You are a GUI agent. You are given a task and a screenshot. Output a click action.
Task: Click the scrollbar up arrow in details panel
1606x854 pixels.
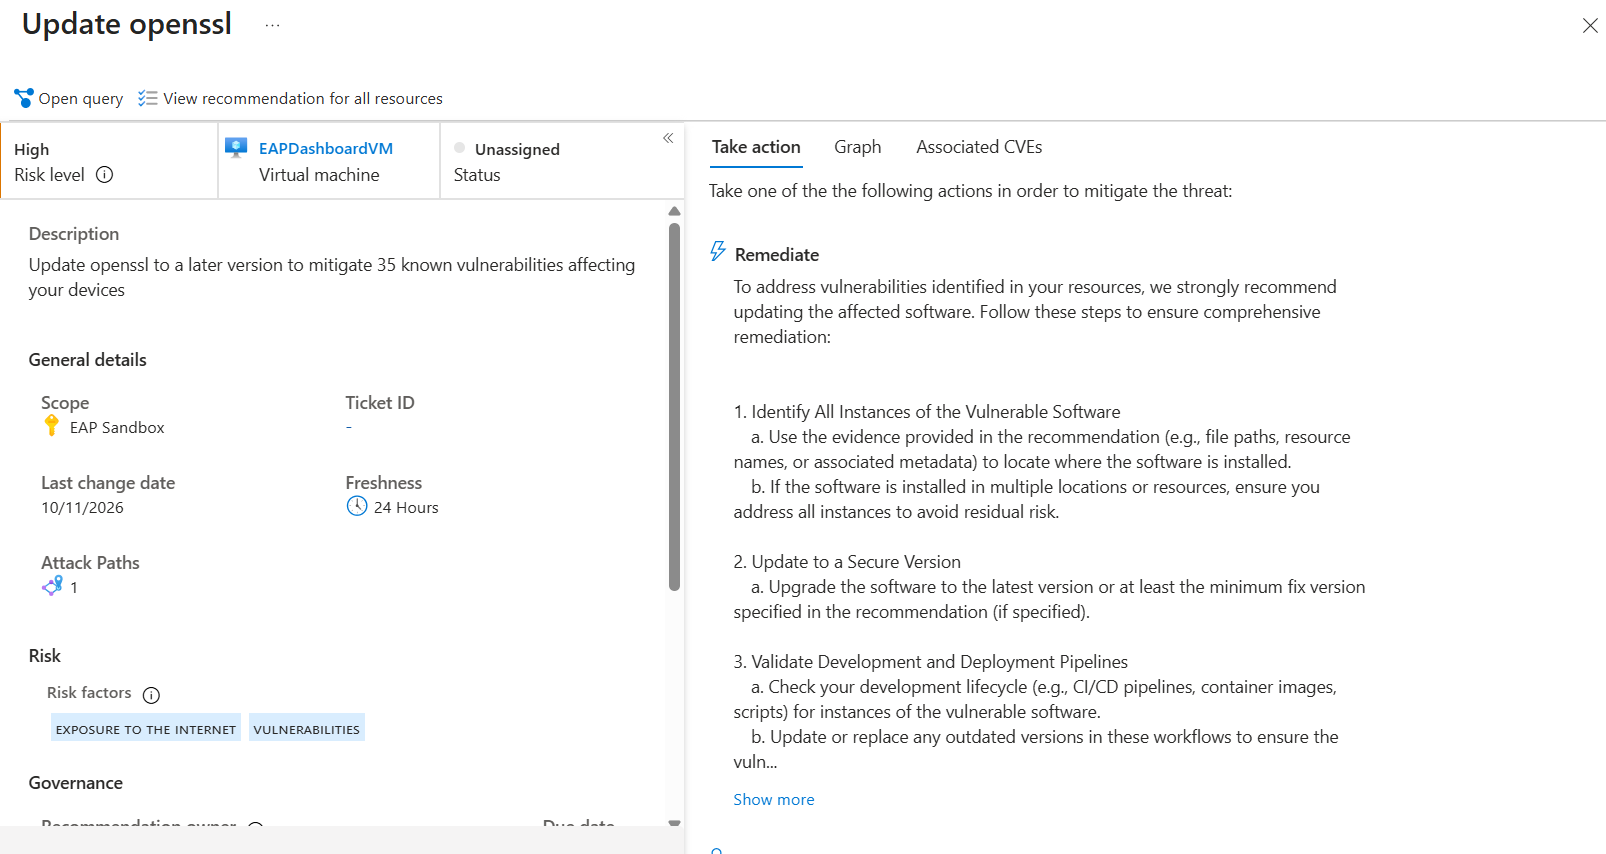pos(675,211)
